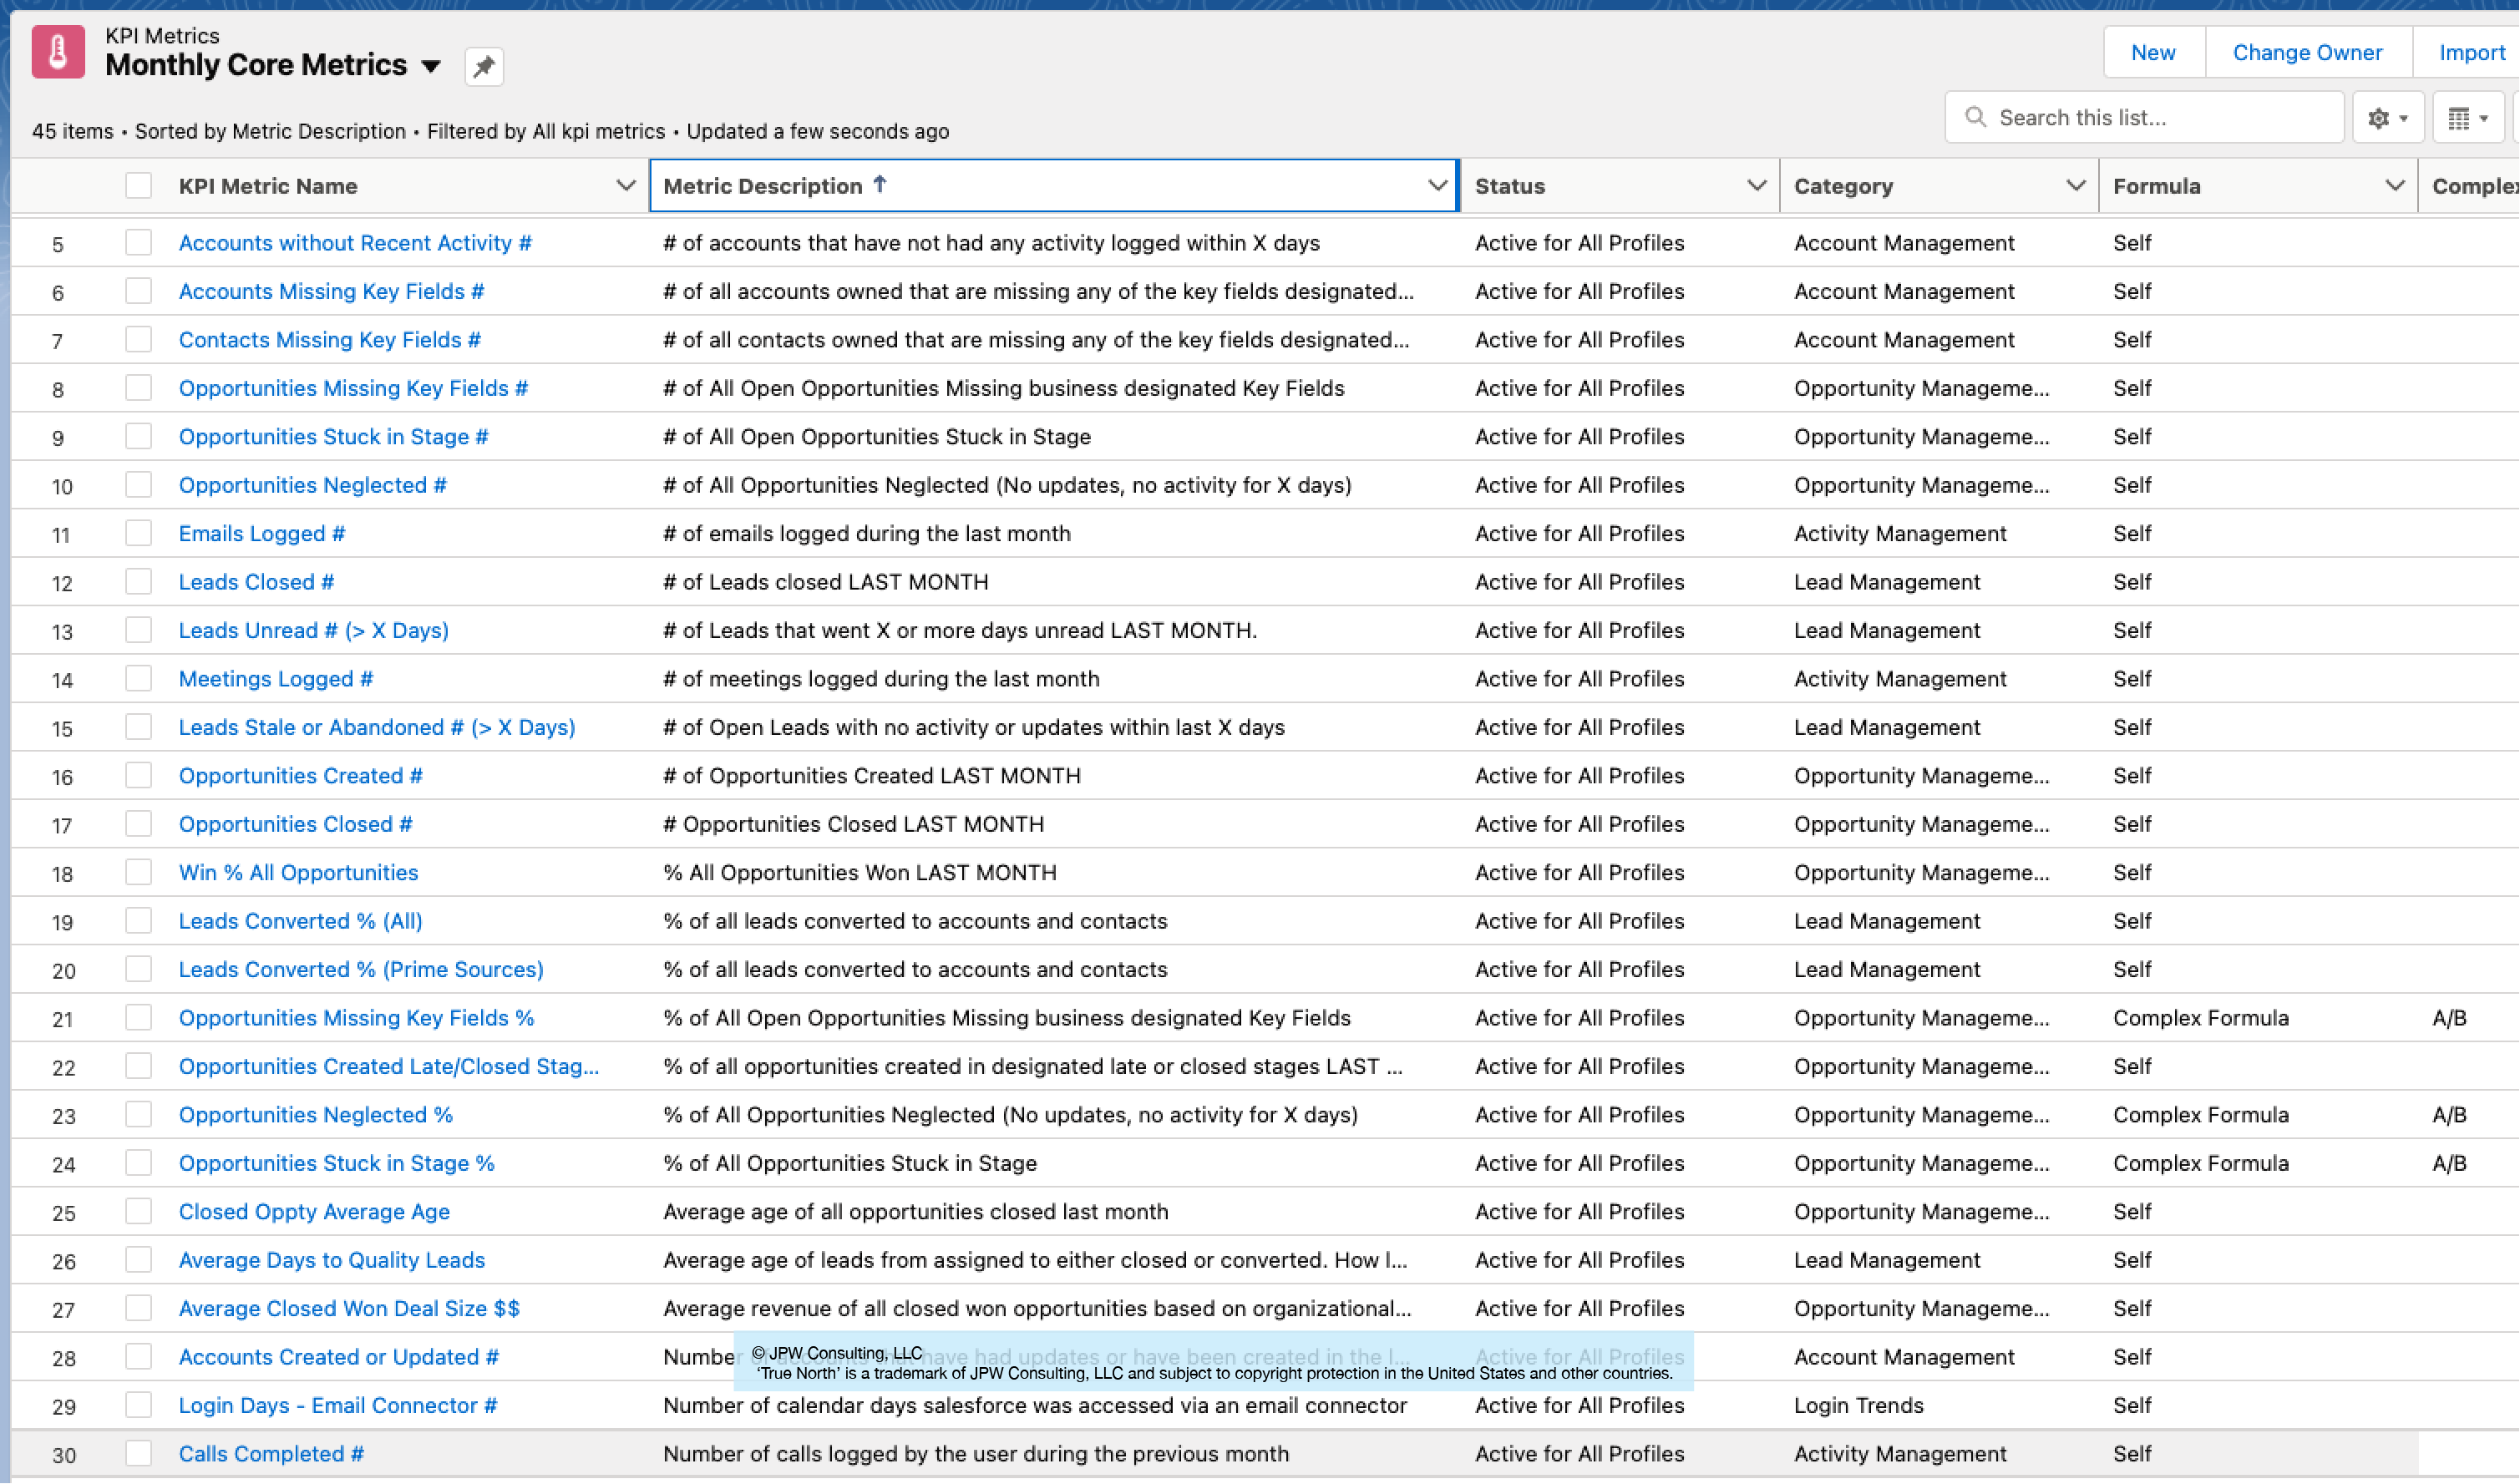
Task: Expand the Formula column menu
Action: [2395, 186]
